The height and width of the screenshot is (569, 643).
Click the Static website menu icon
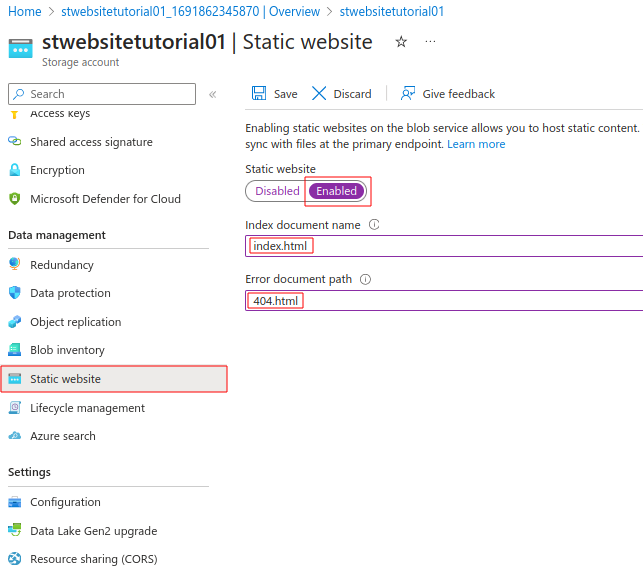[x=15, y=379]
